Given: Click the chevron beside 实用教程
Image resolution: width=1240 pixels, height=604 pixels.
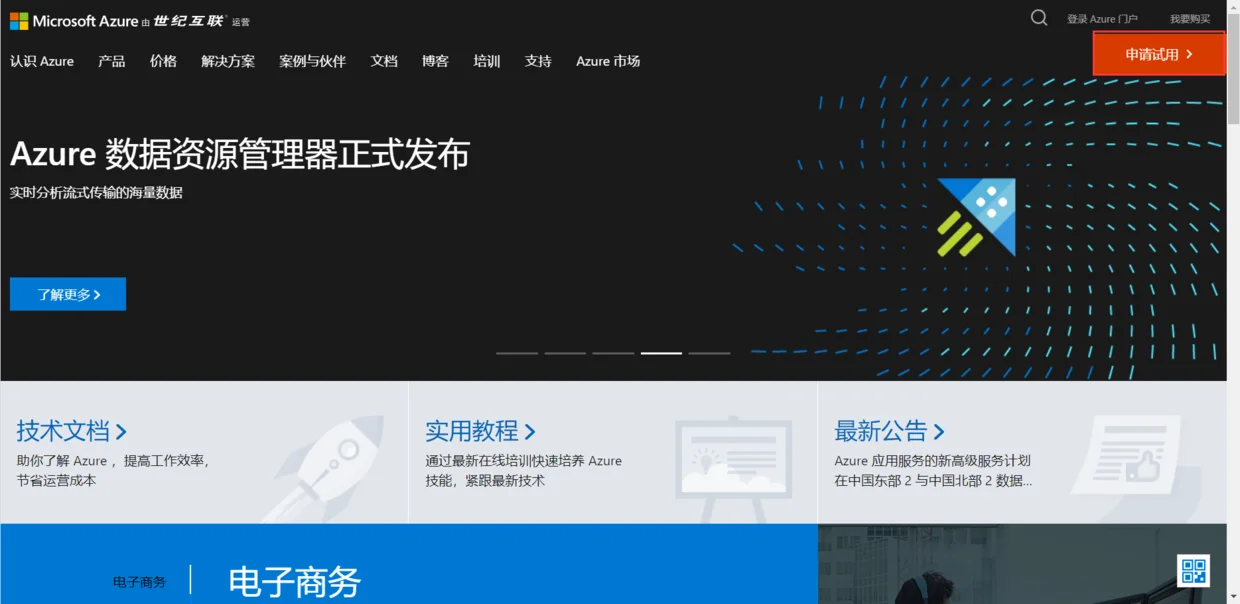Looking at the screenshot, I should [530, 432].
